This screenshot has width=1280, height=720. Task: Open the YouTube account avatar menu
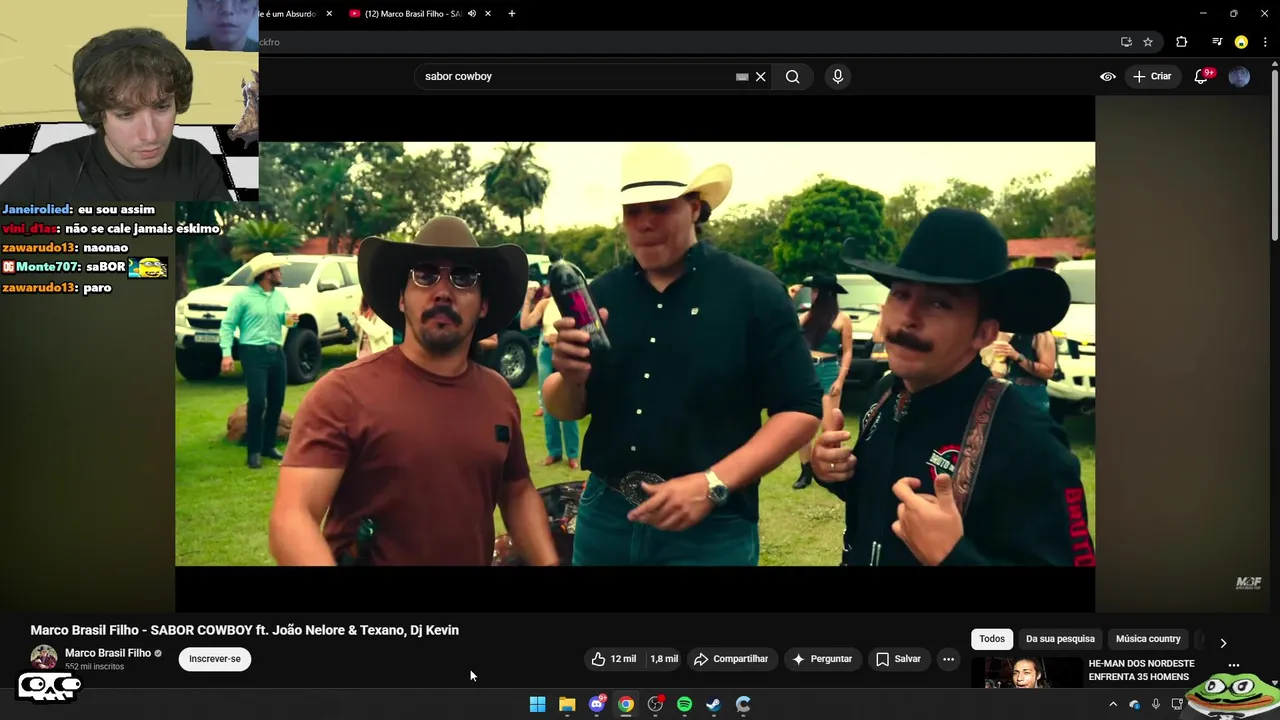(1239, 77)
